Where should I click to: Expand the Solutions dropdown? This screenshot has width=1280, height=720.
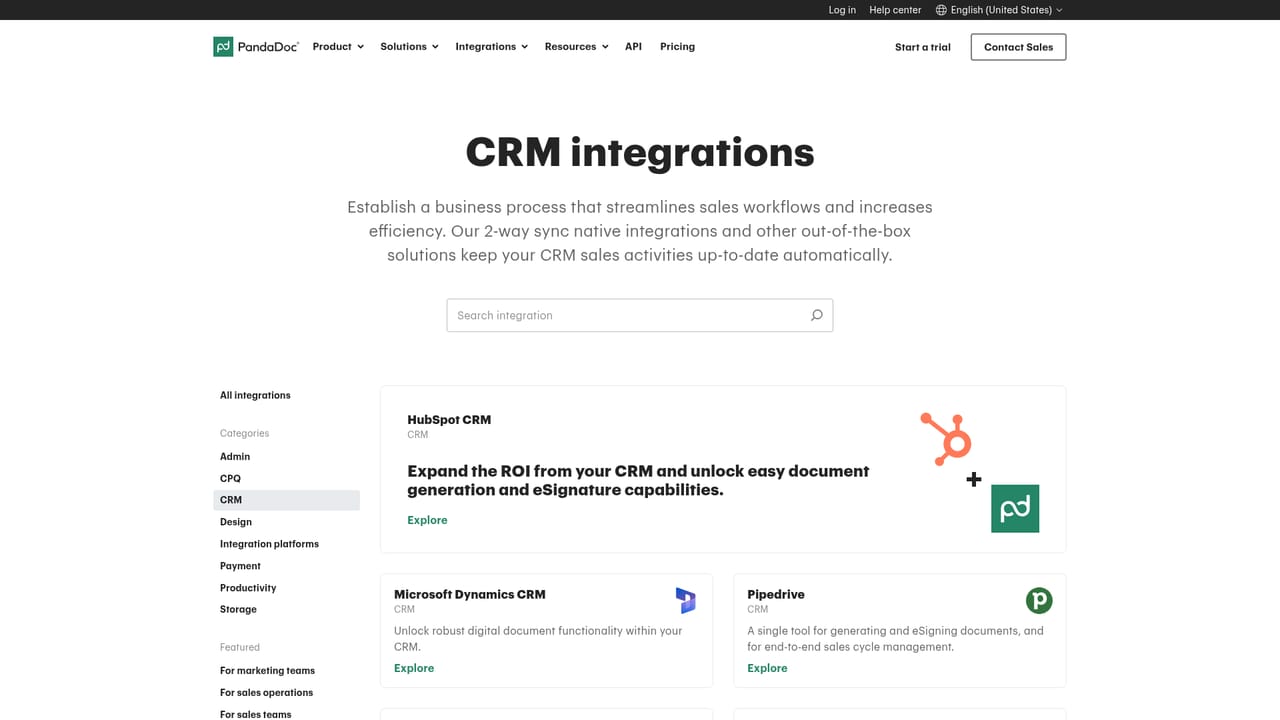[409, 47]
